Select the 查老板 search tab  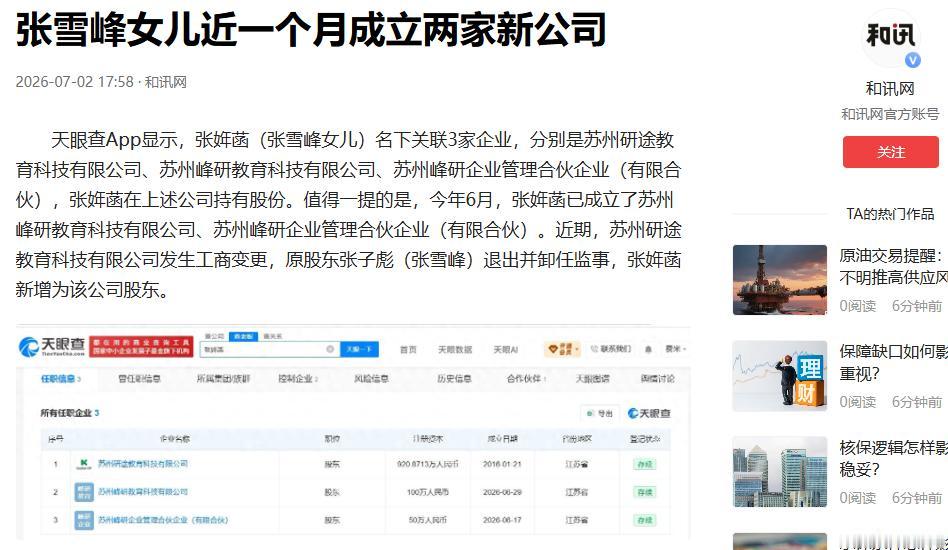[244, 336]
